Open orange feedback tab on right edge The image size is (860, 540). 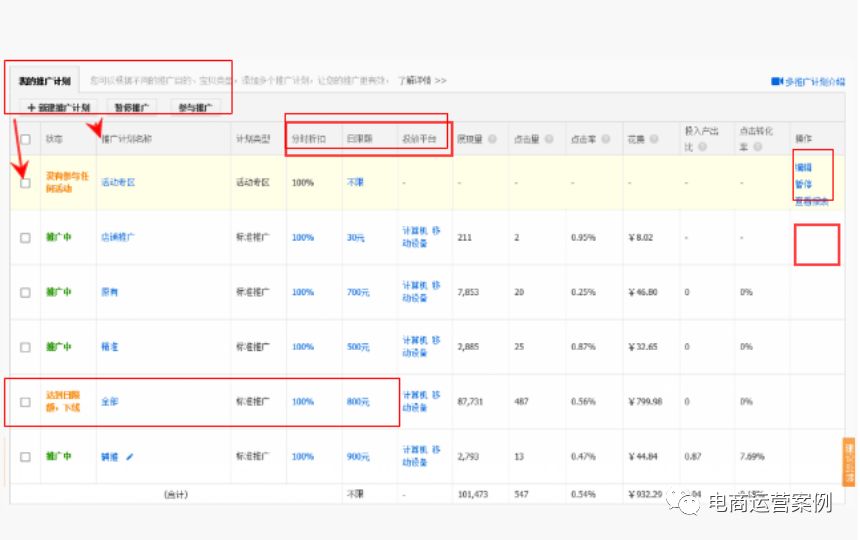click(x=849, y=462)
